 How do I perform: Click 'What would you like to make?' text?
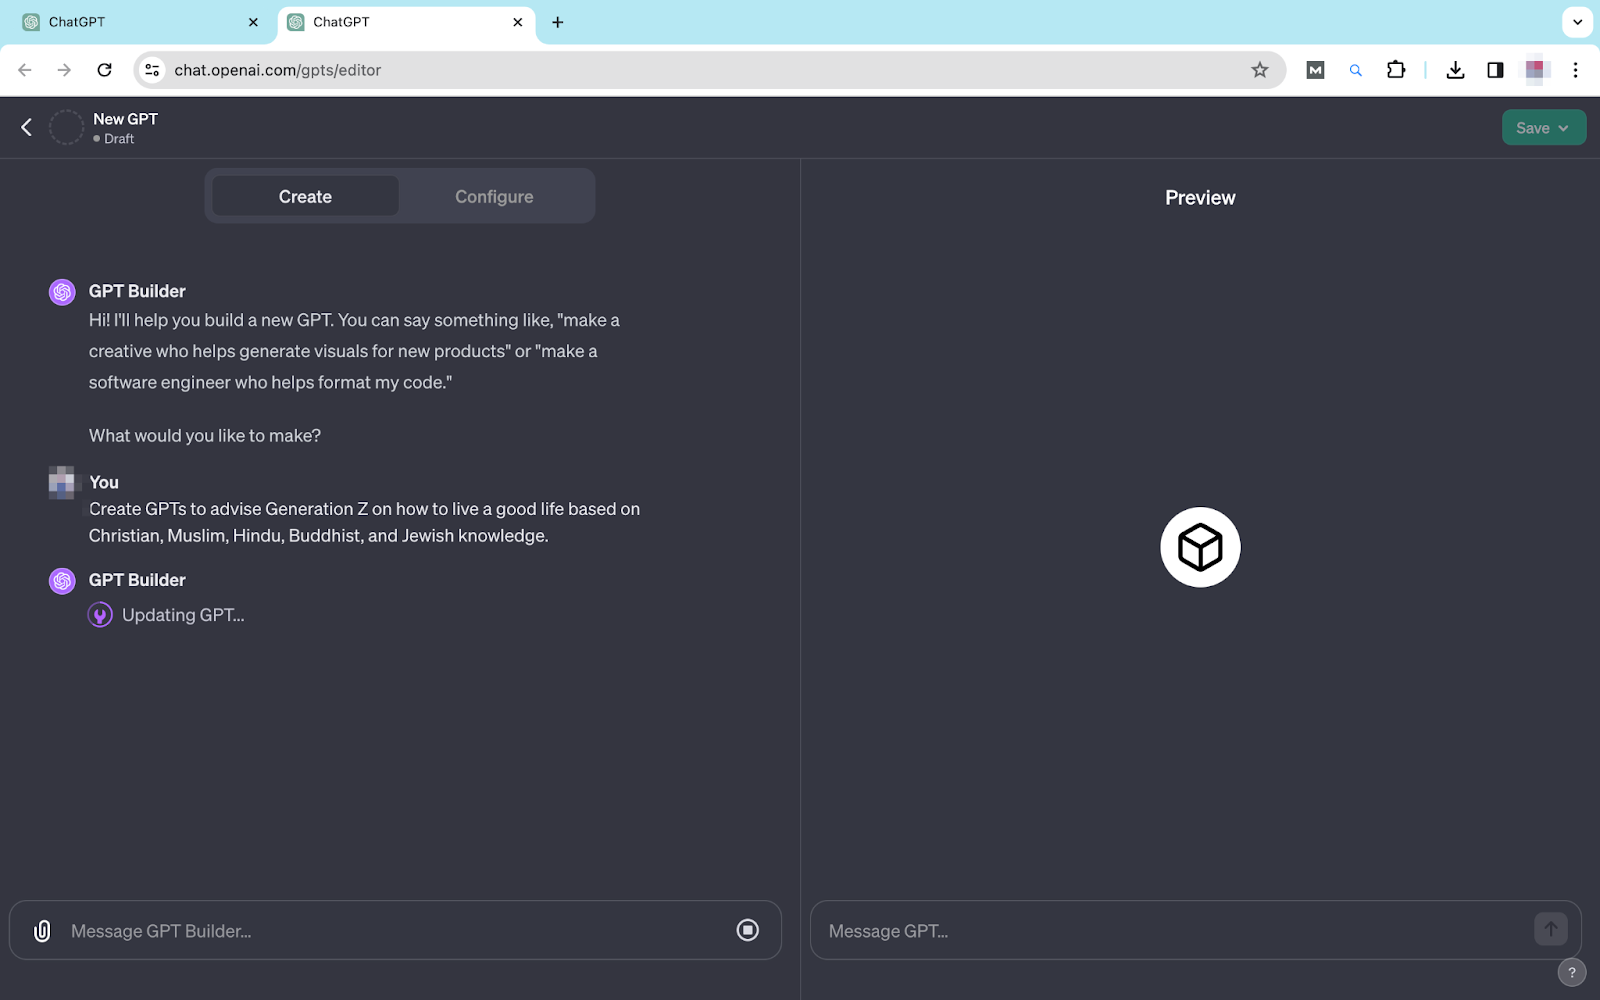205,436
